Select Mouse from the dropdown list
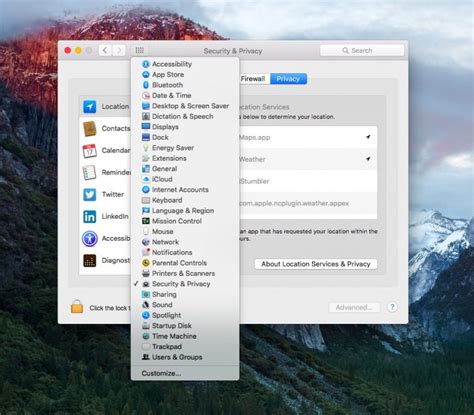The image size is (474, 415). click(x=185, y=231)
